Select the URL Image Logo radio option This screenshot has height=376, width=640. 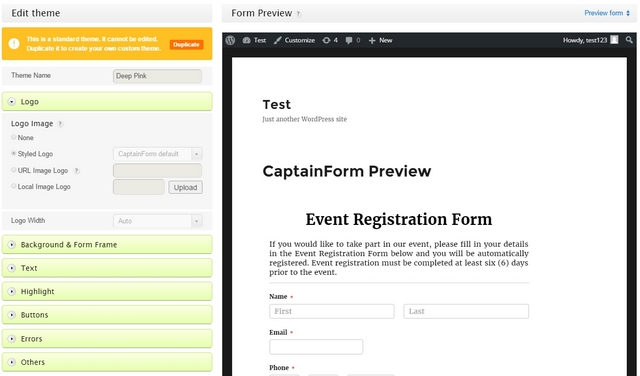(x=14, y=170)
